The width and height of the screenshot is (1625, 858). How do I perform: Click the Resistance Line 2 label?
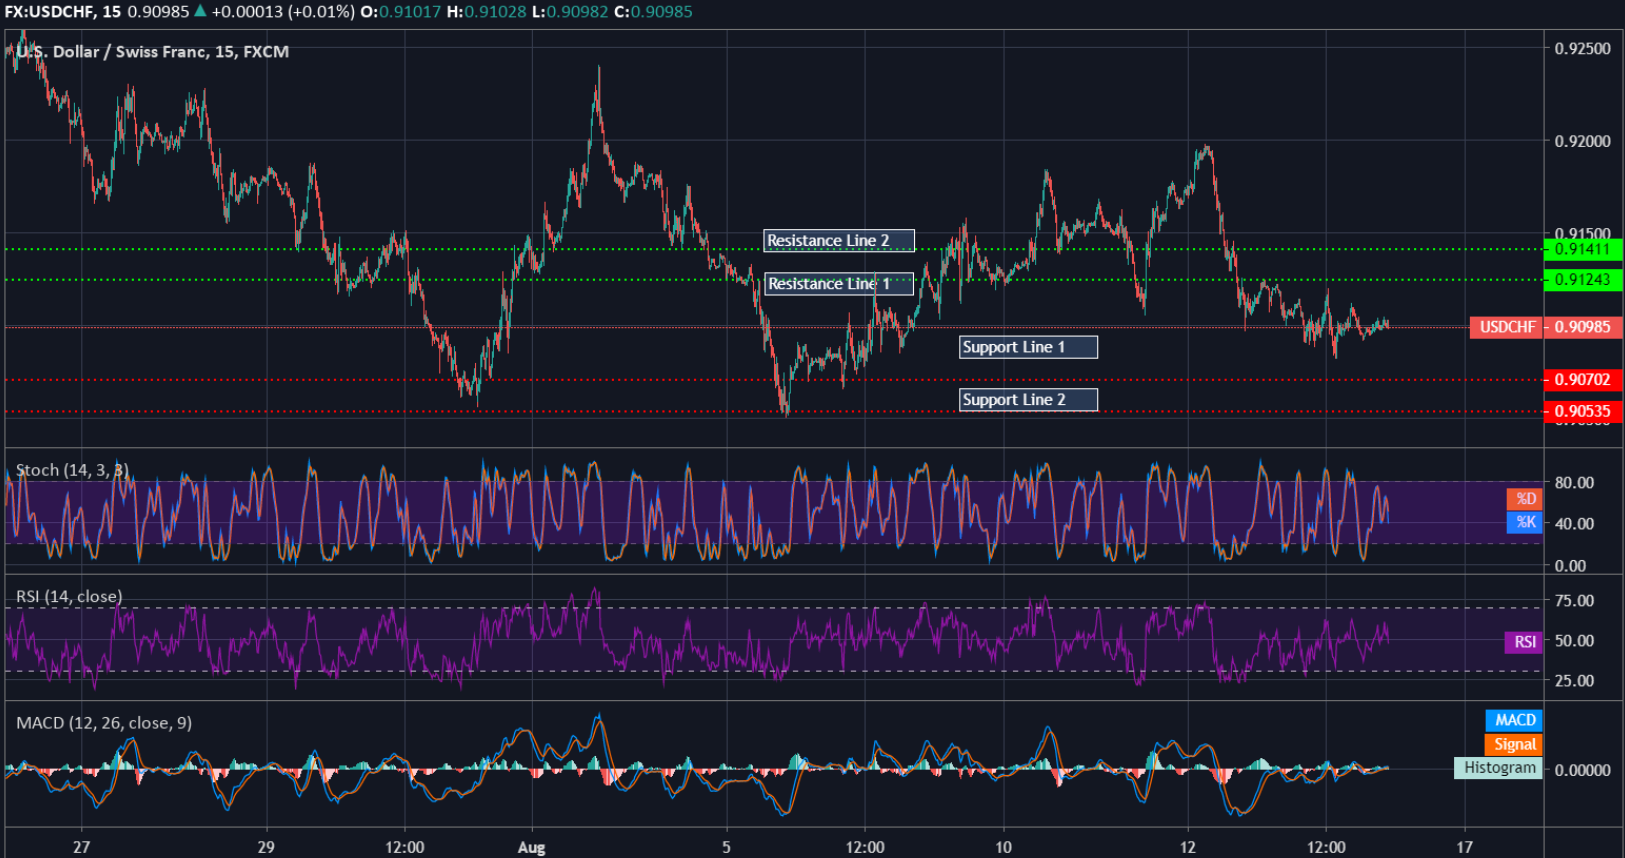tap(839, 241)
